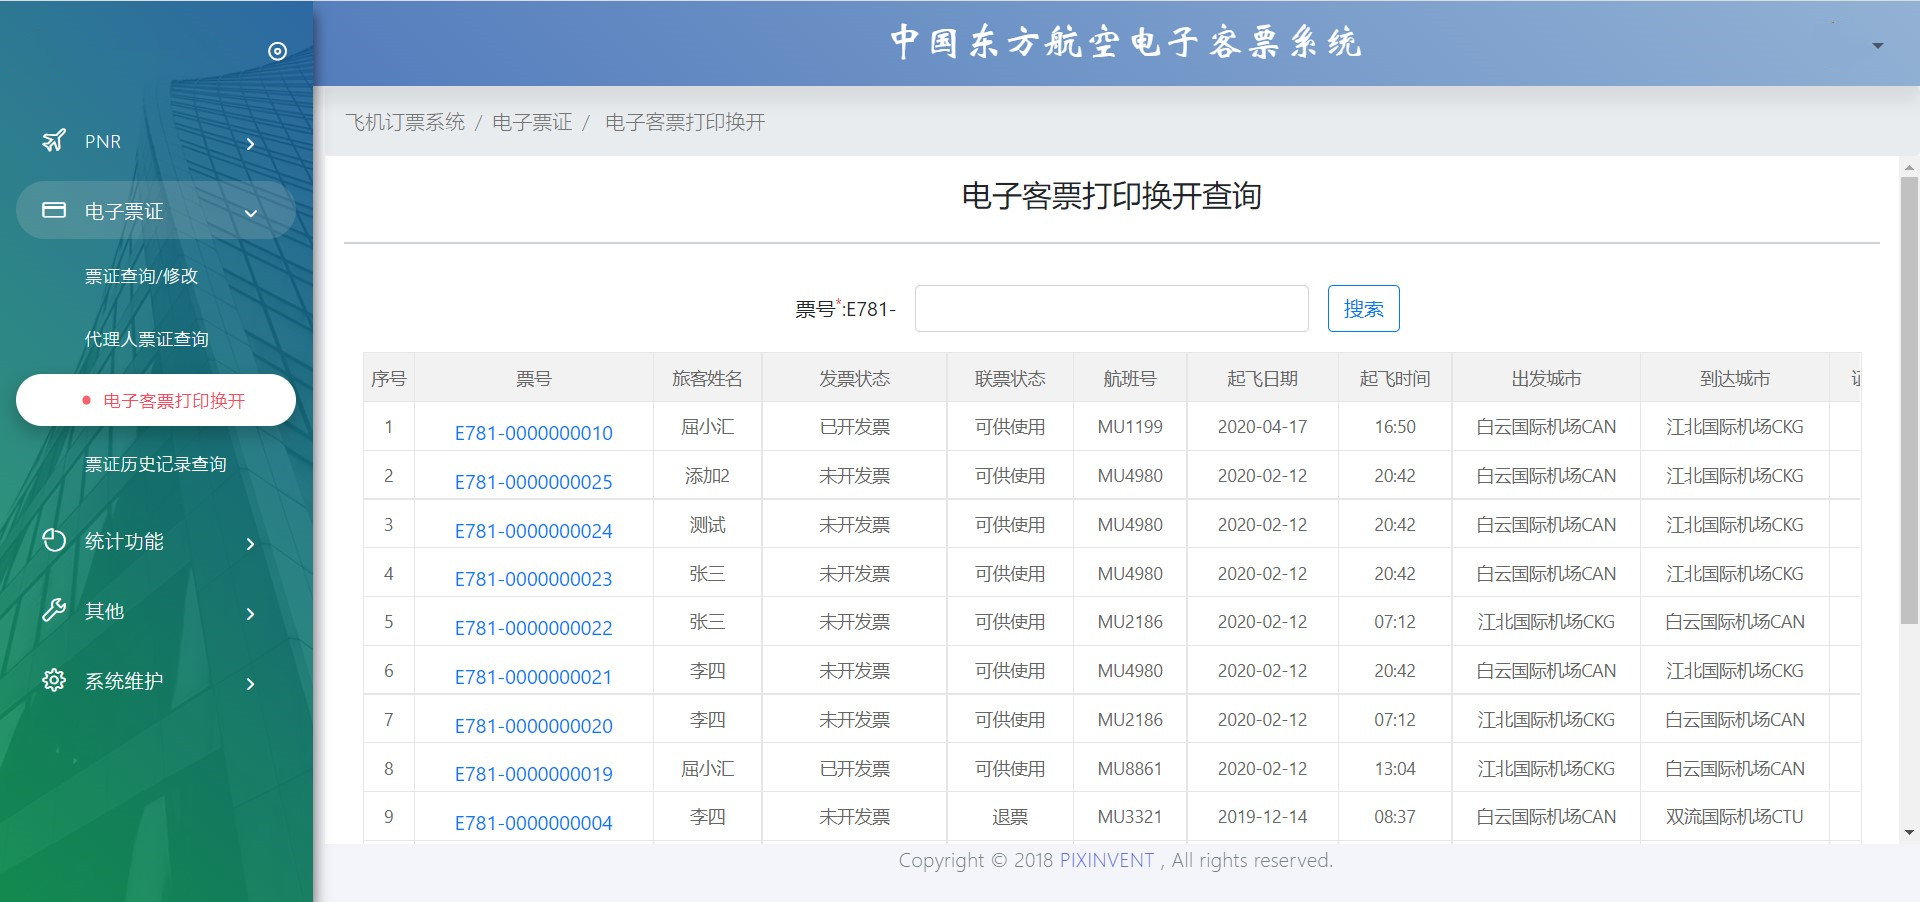Image resolution: width=1920 pixels, height=902 pixels.
Task: Open 代理人票证查询 submenu item
Action: [147, 339]
